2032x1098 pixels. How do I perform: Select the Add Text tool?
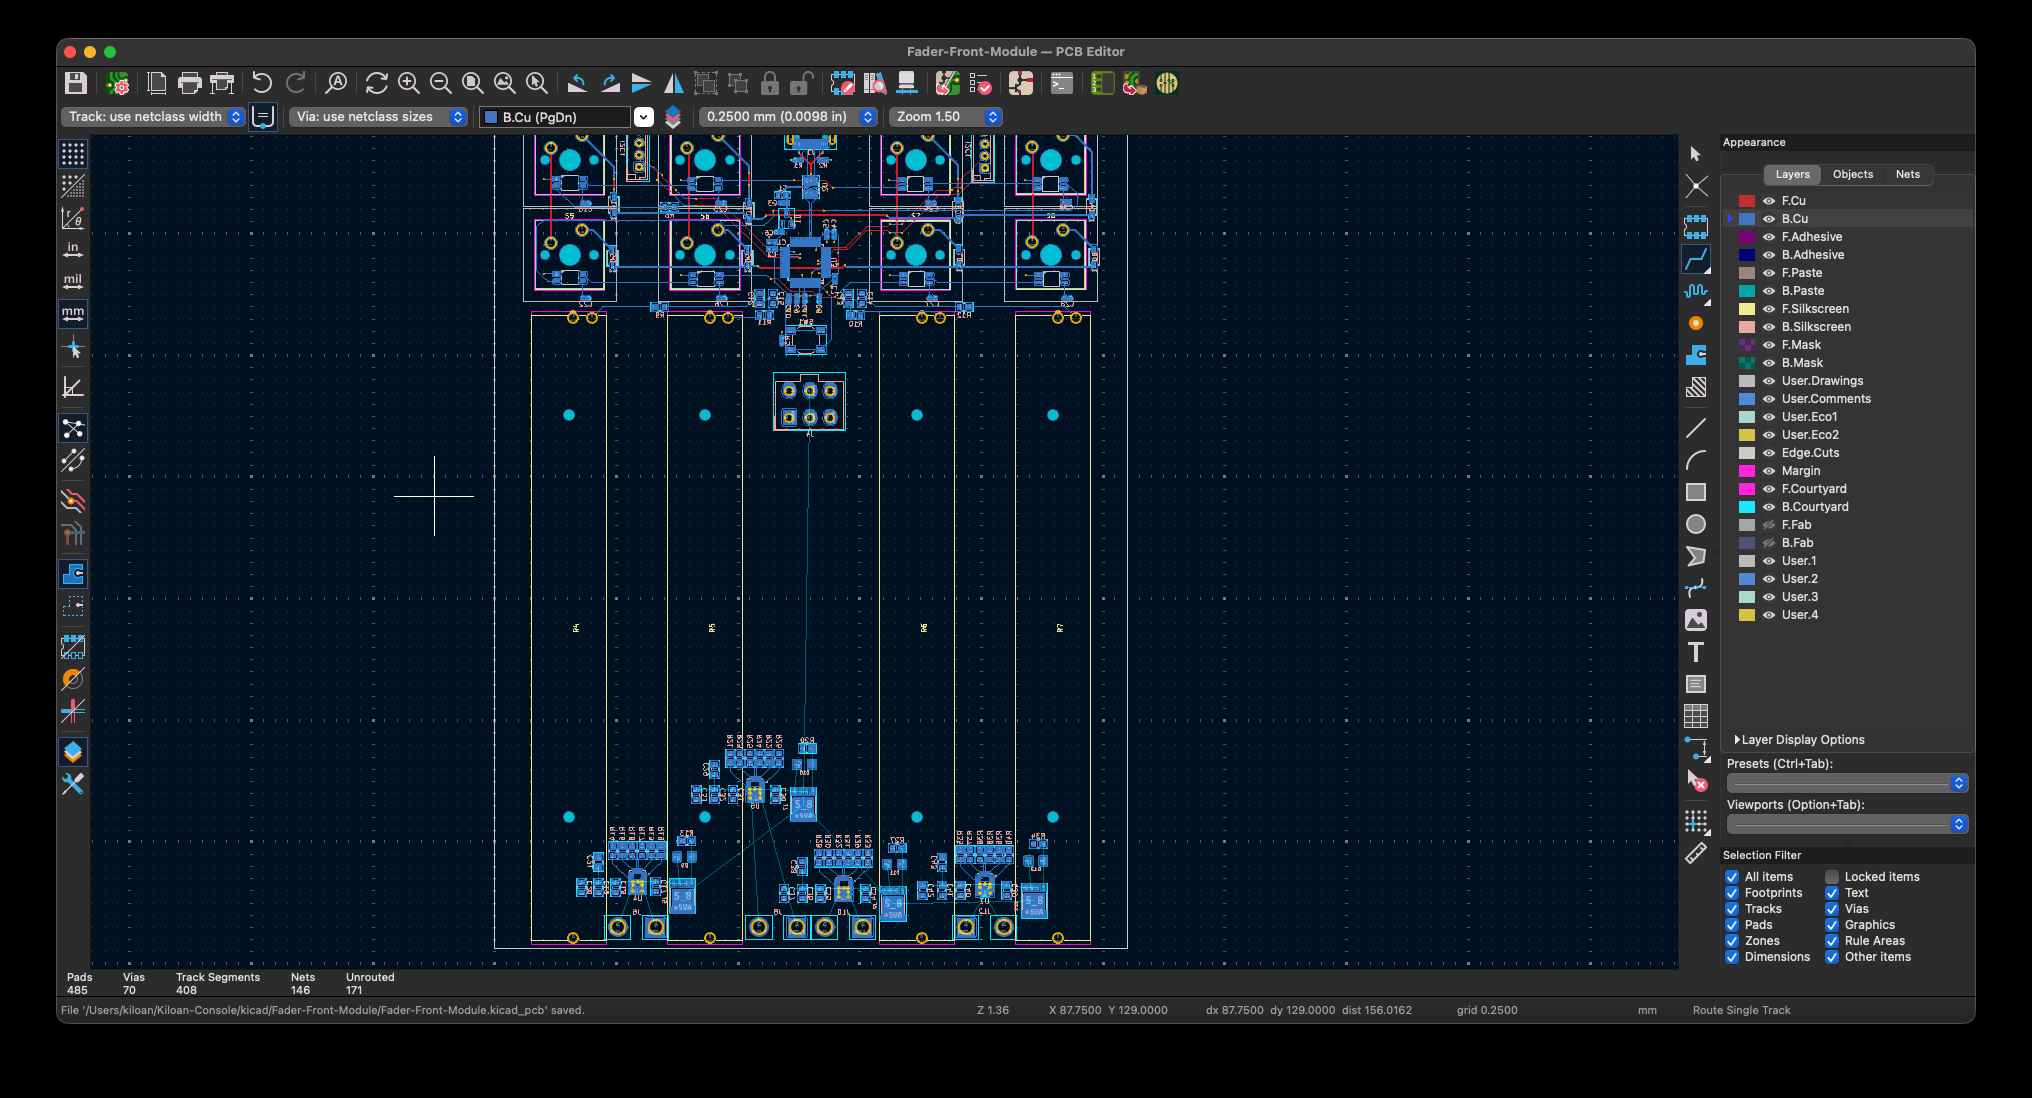click(x=1696, y=653)
